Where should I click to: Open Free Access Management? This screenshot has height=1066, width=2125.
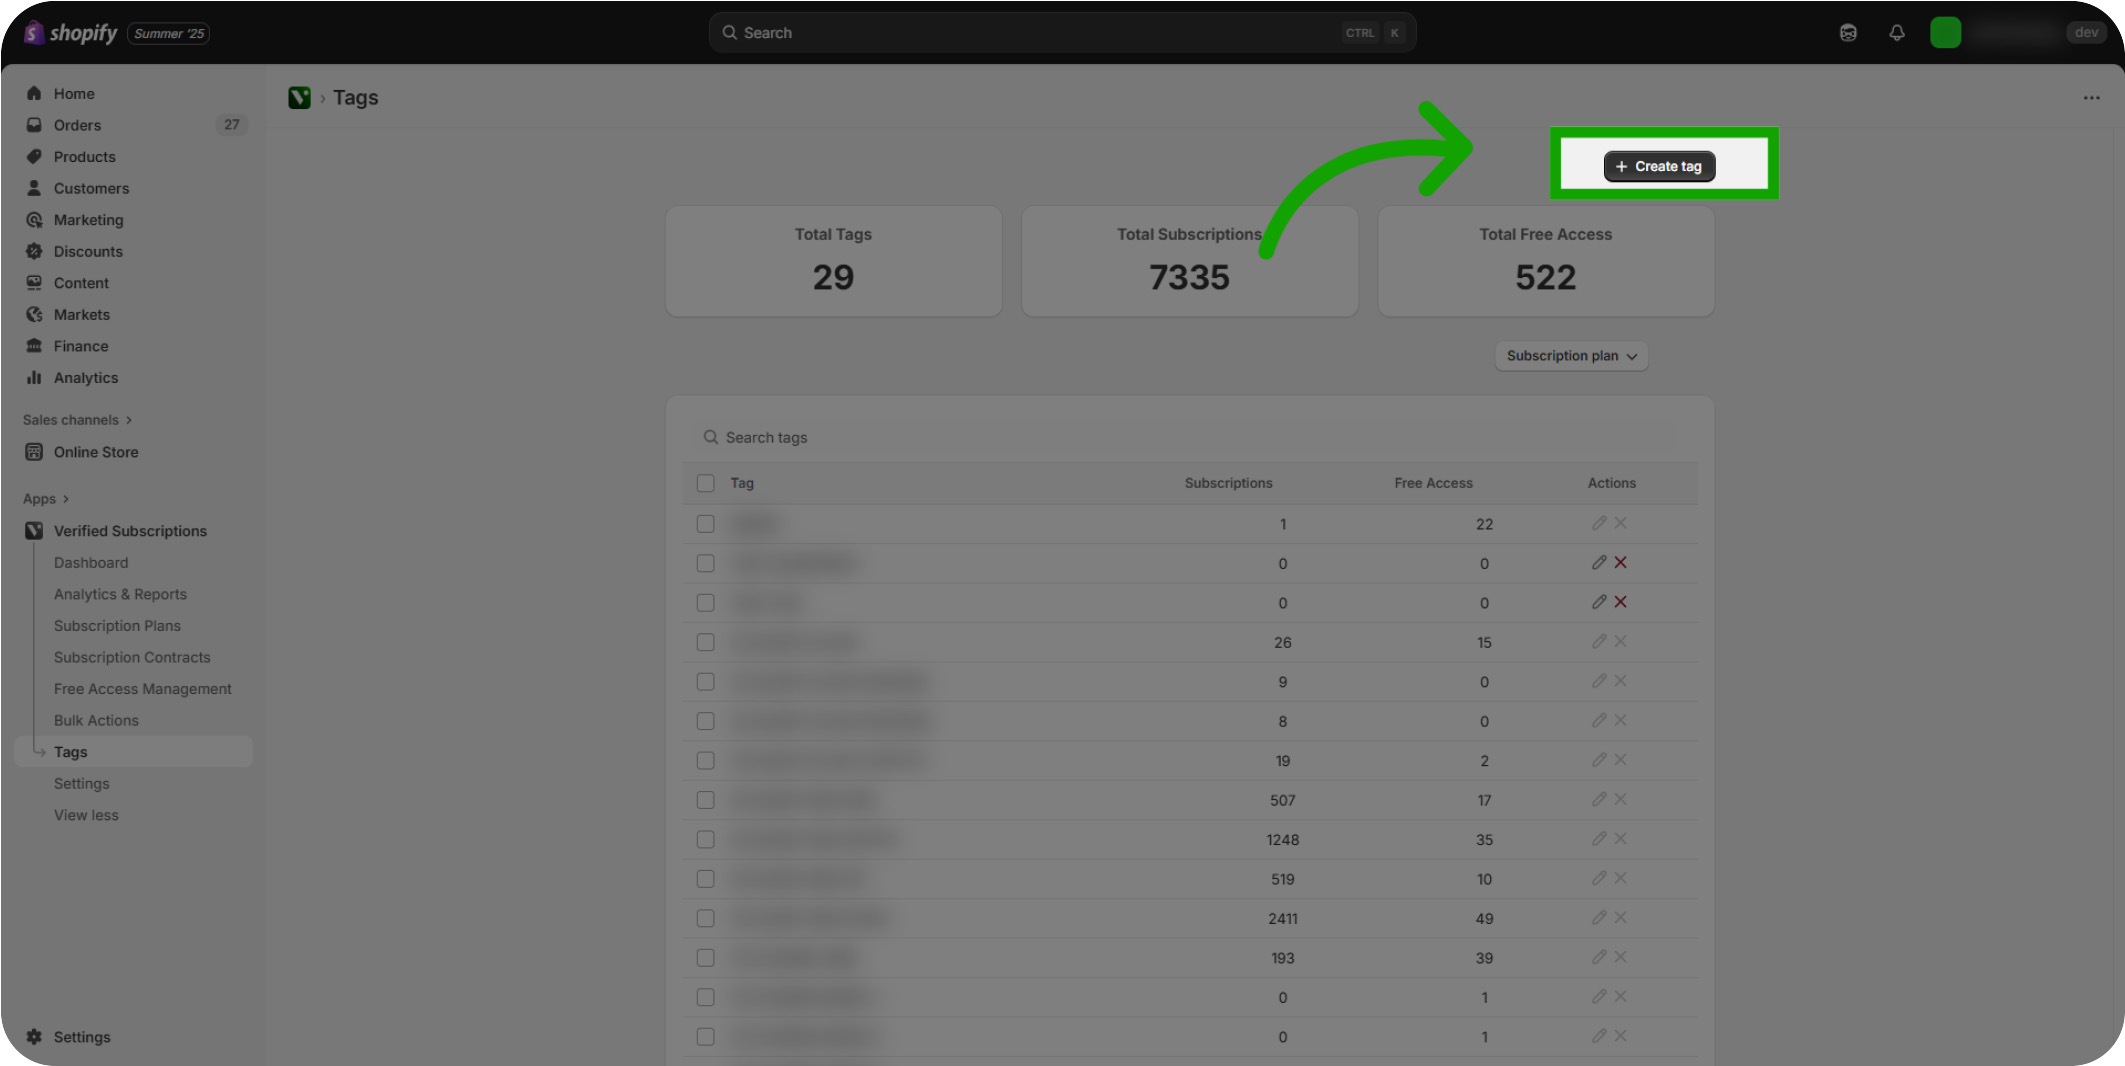click(x=142, y=689)
